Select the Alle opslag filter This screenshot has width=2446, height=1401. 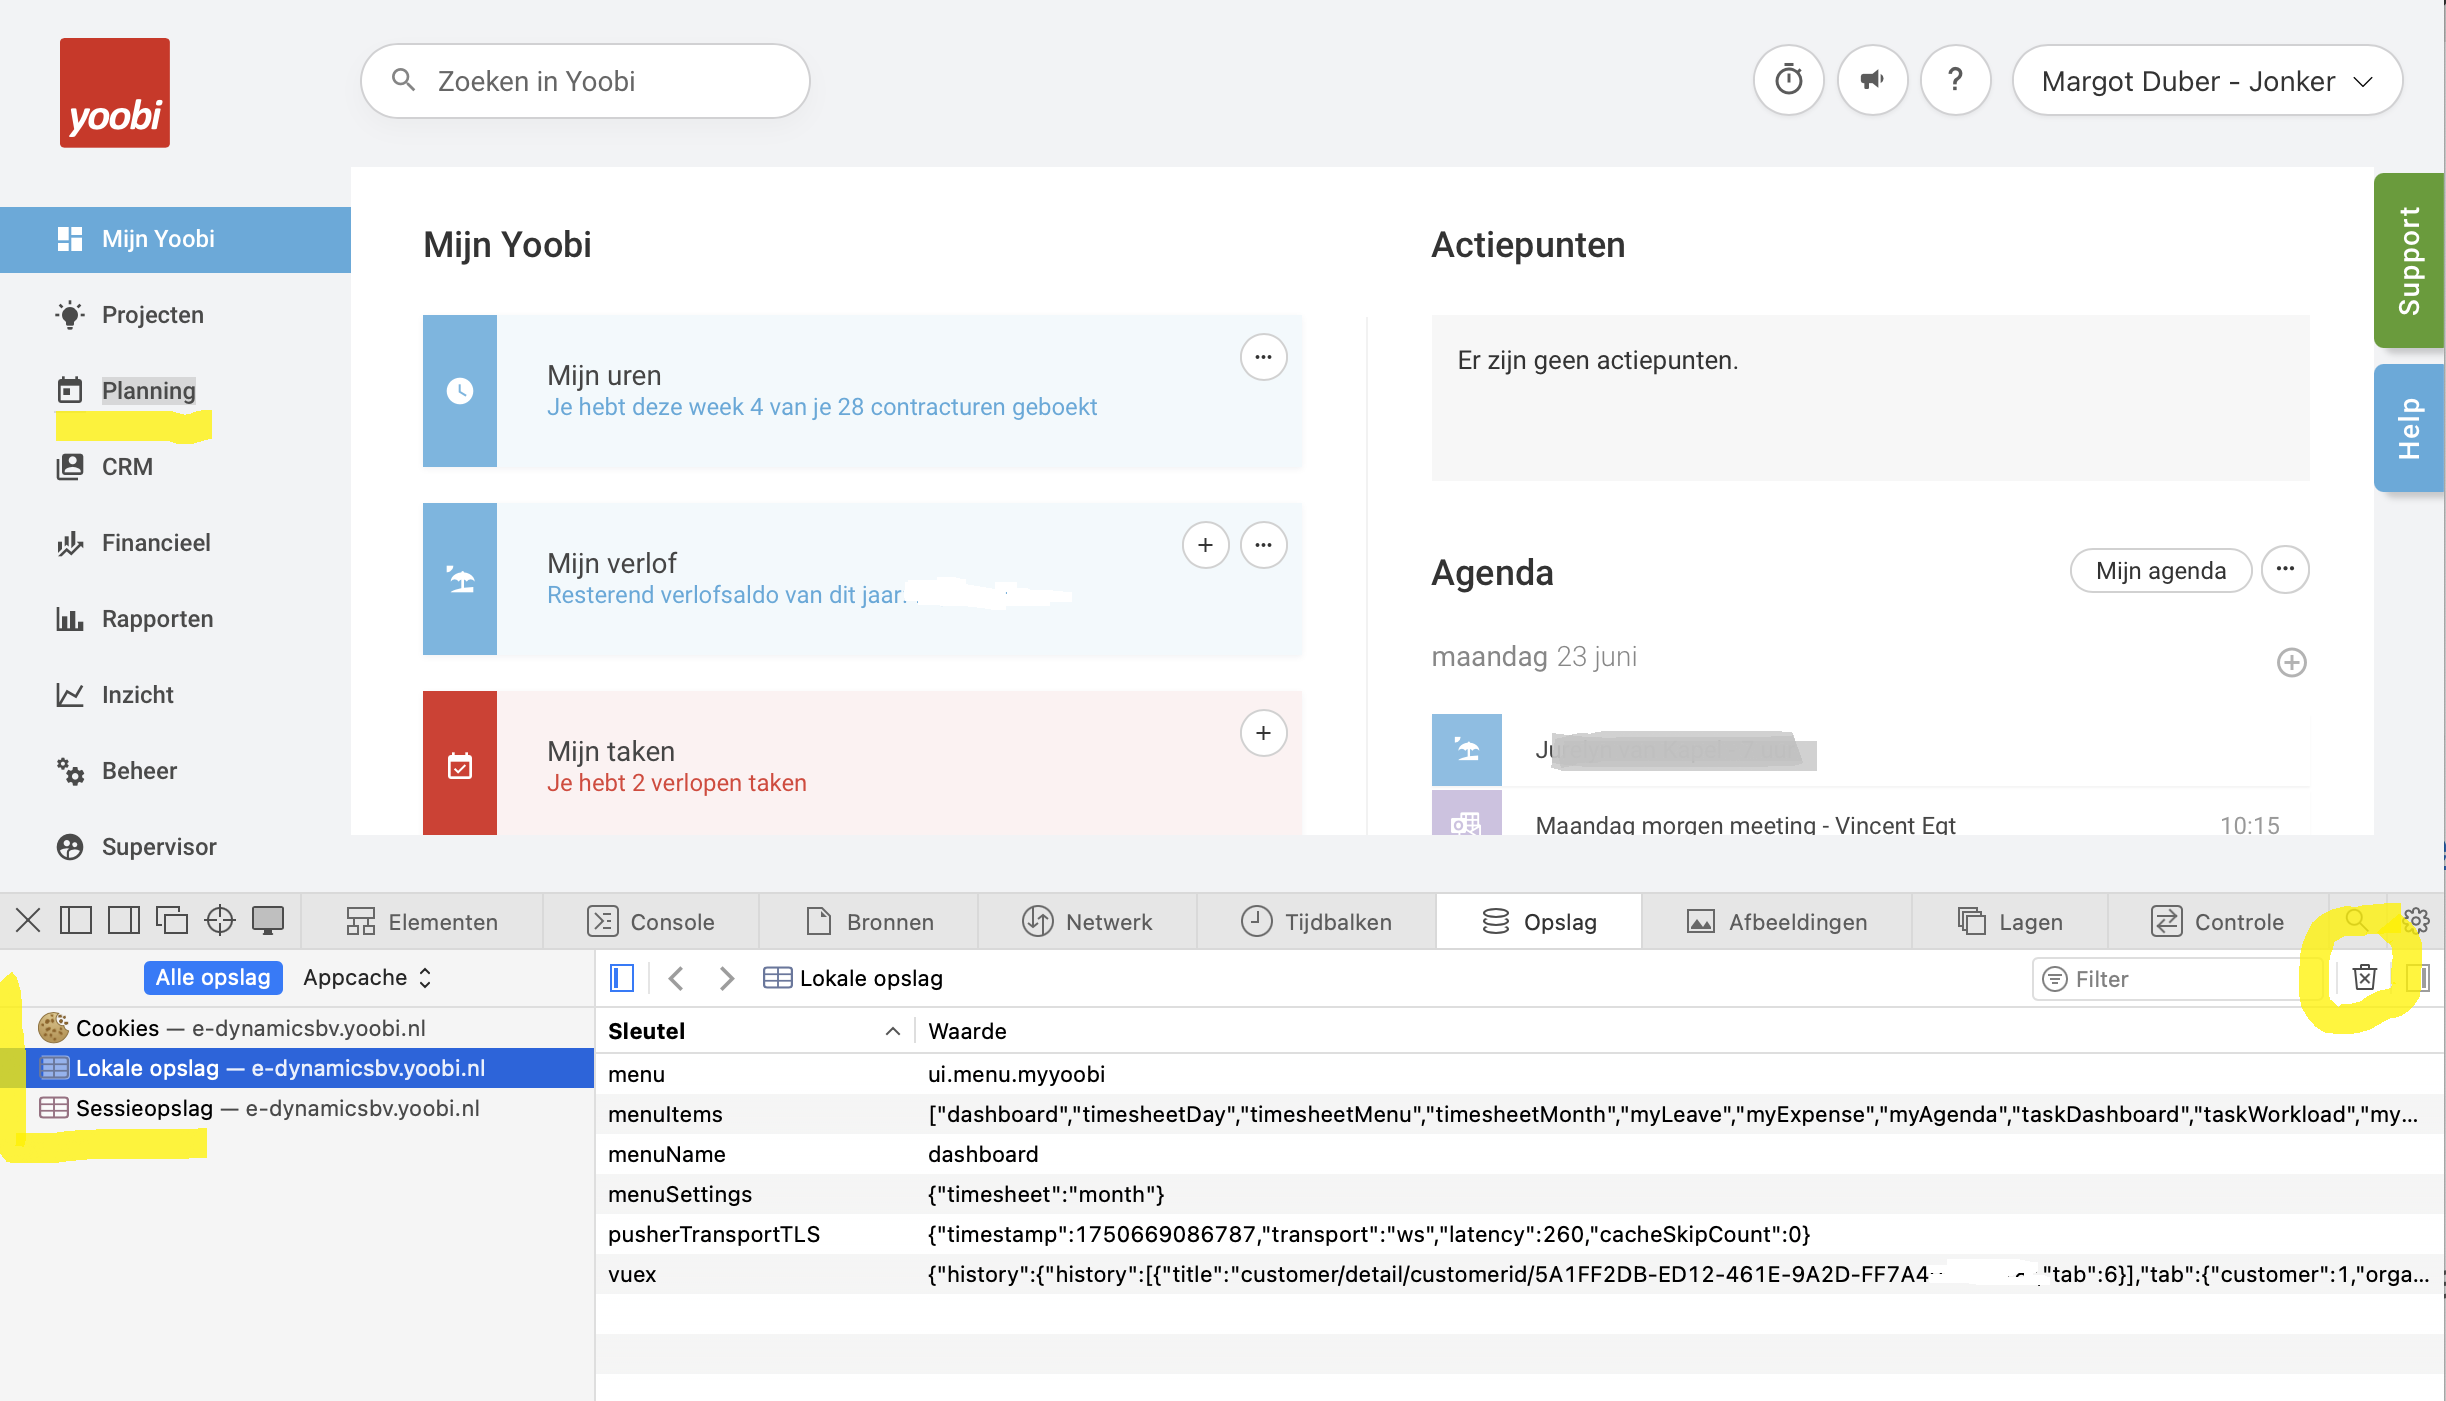click(213, 978)
